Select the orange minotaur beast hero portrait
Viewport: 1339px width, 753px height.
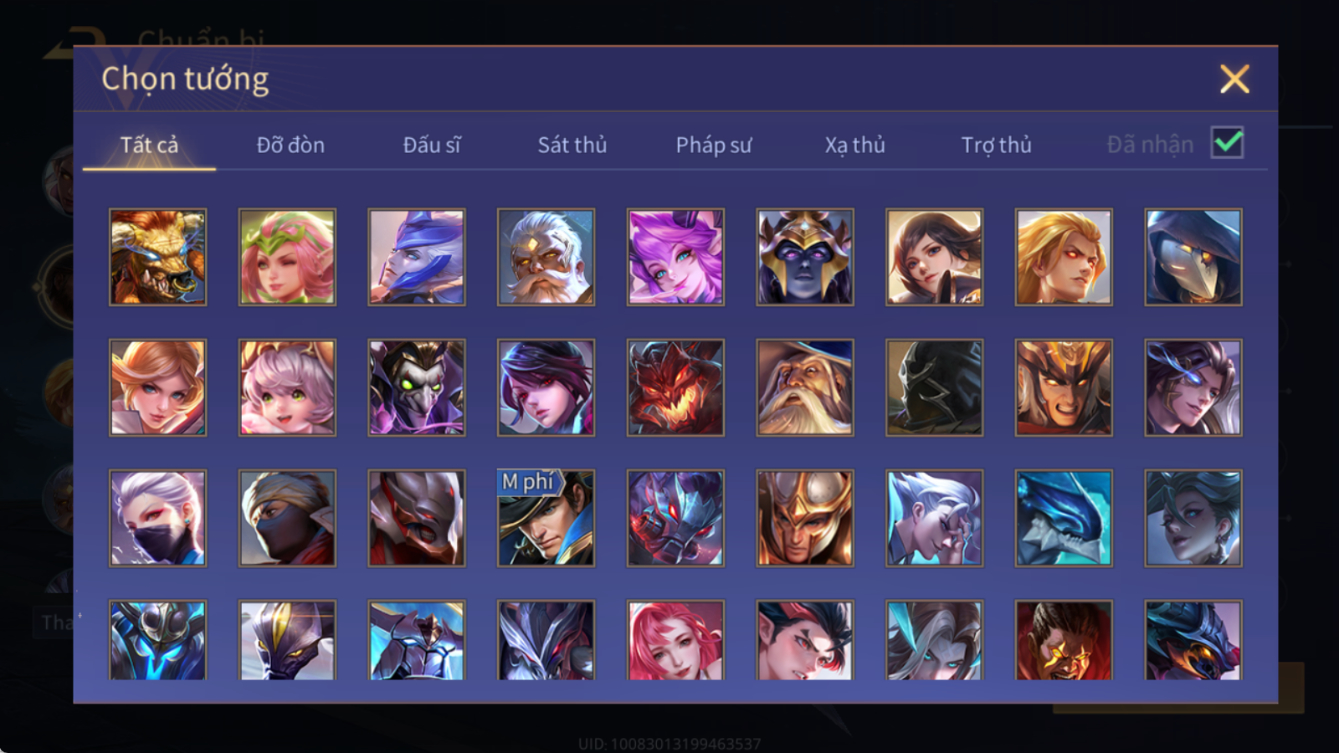click(x=158, y=257)
